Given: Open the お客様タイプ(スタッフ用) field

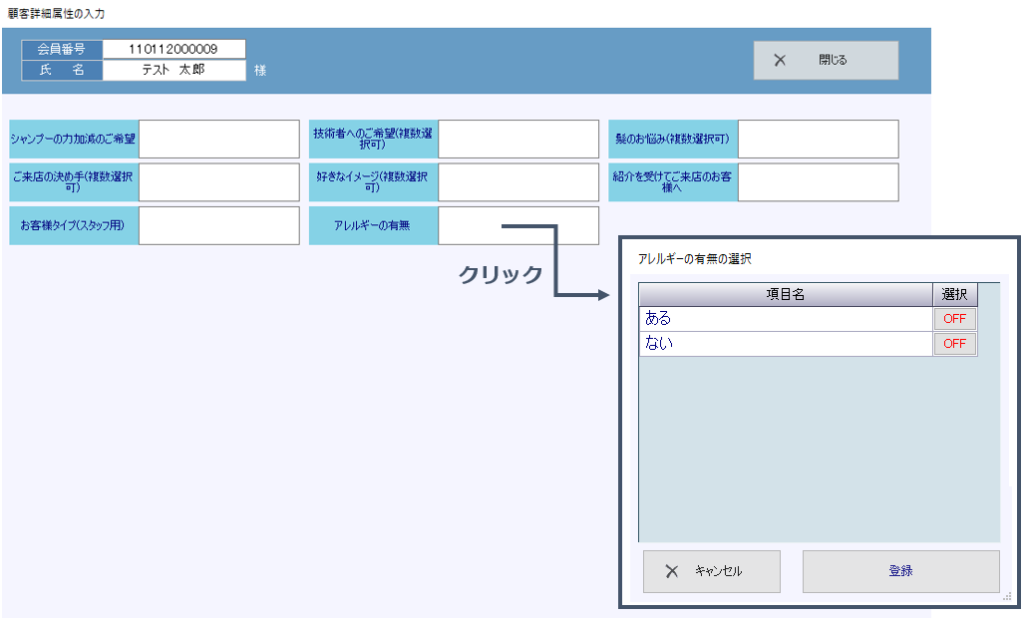Looking at the screenshot, I should 219,226.
